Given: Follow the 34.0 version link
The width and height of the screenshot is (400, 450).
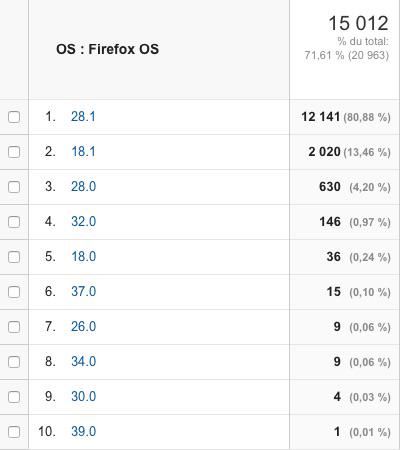Looking at the screenshot, I should click(x=83, y=362).
